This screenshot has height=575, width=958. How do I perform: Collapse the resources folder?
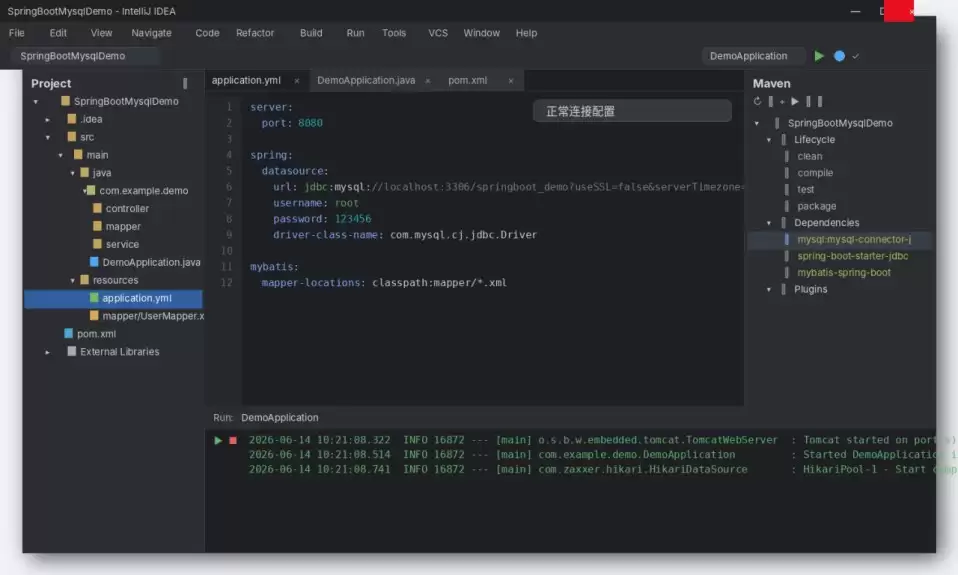tap(73, 280)
